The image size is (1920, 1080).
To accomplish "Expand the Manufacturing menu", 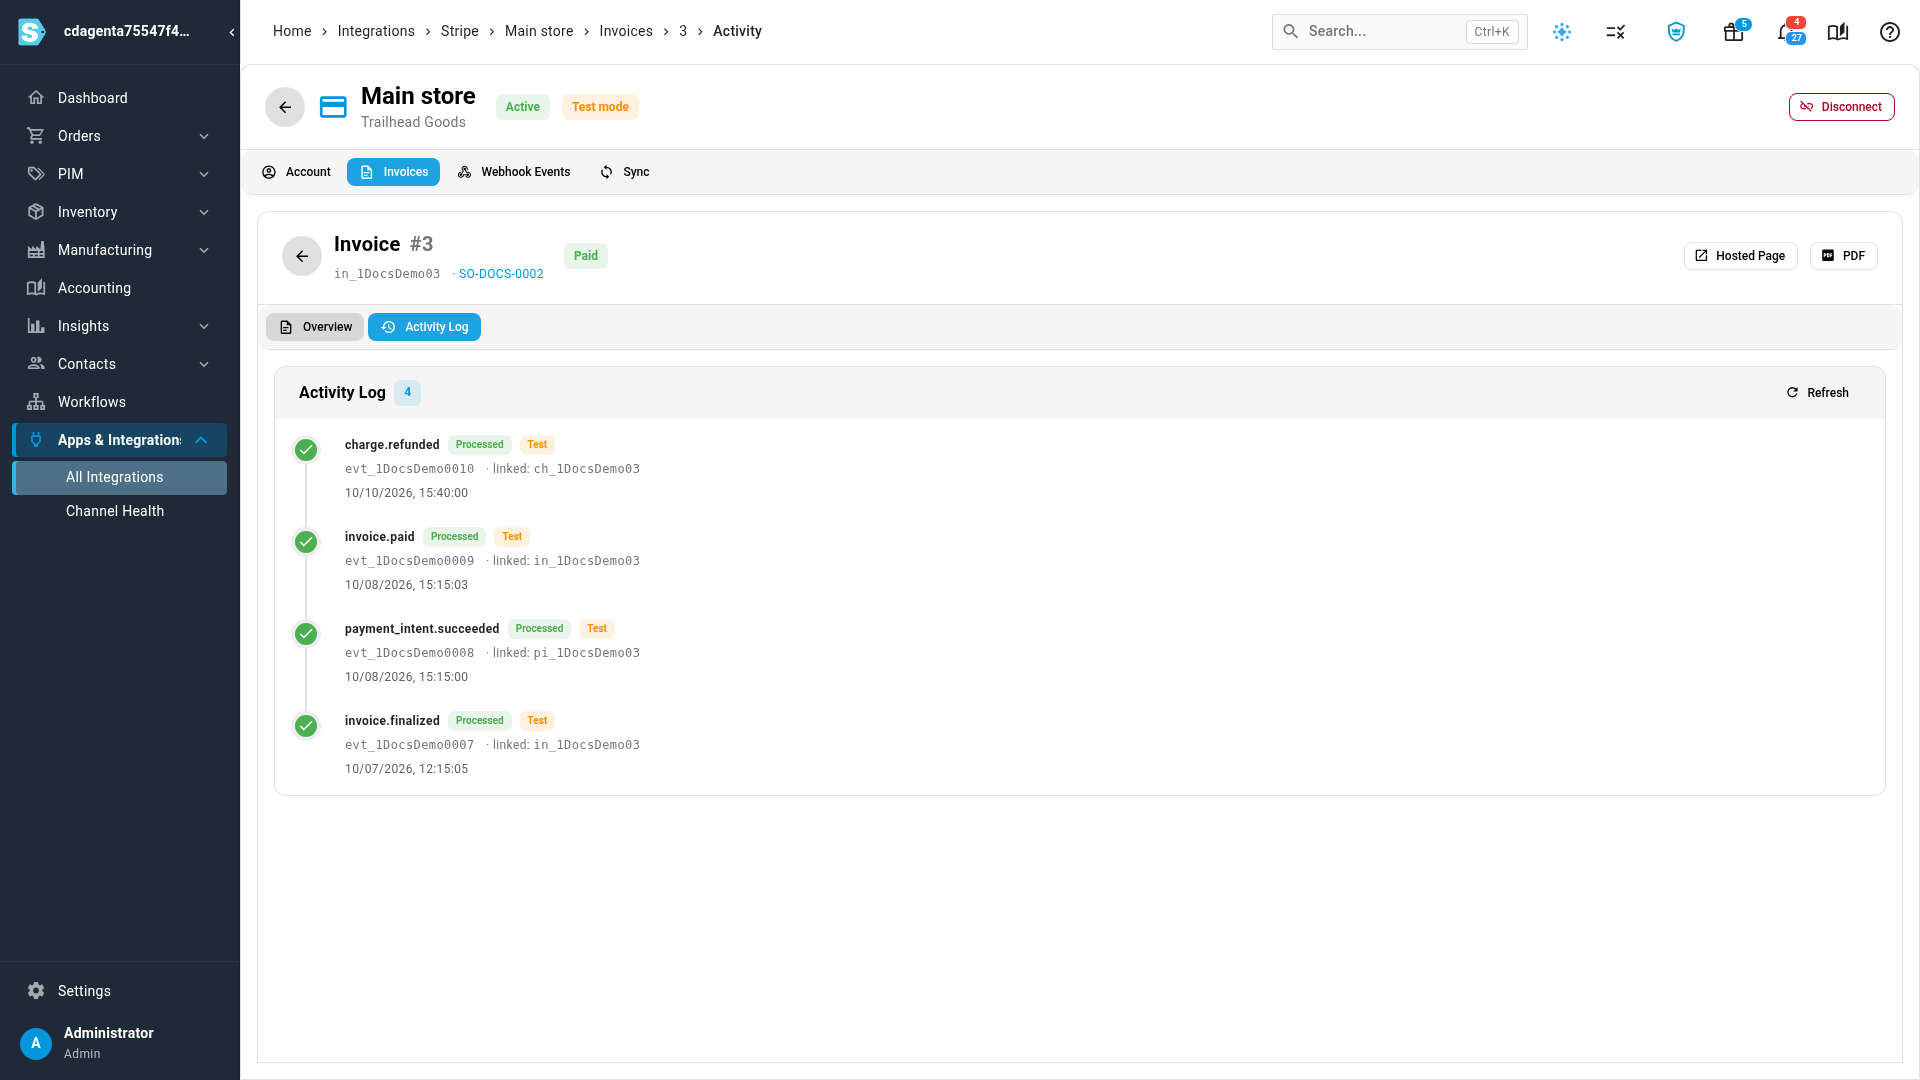I will tap(120, 250).
